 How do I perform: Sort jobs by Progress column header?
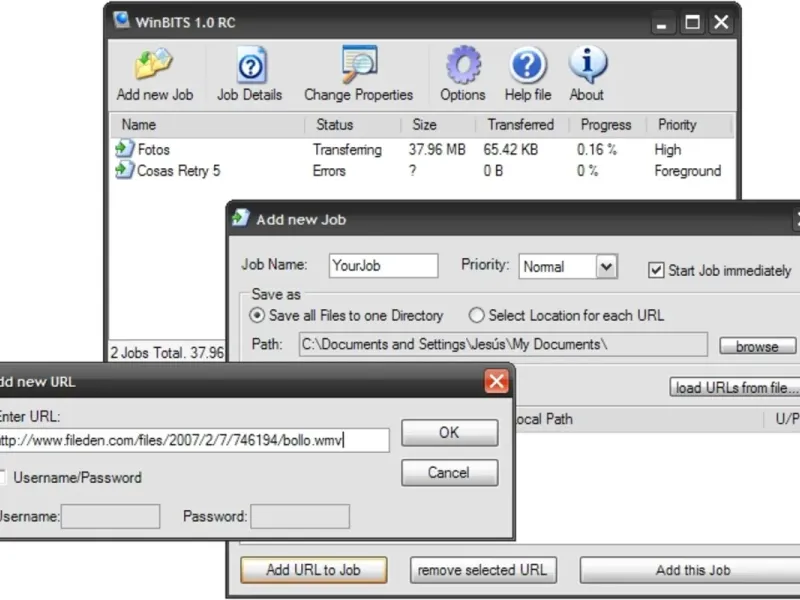pos(607,125)
